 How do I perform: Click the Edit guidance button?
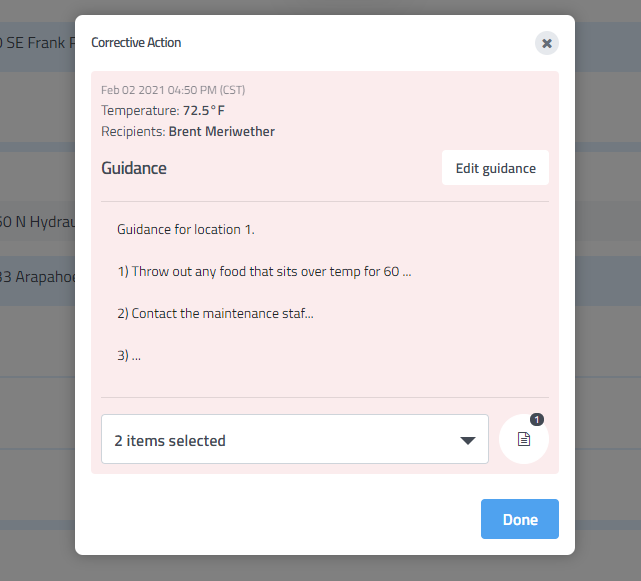(495, 168)
